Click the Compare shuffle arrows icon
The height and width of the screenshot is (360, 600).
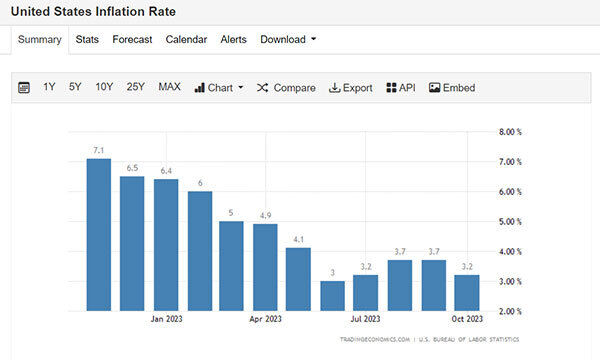pyautogui.click(x=262, y=88)
